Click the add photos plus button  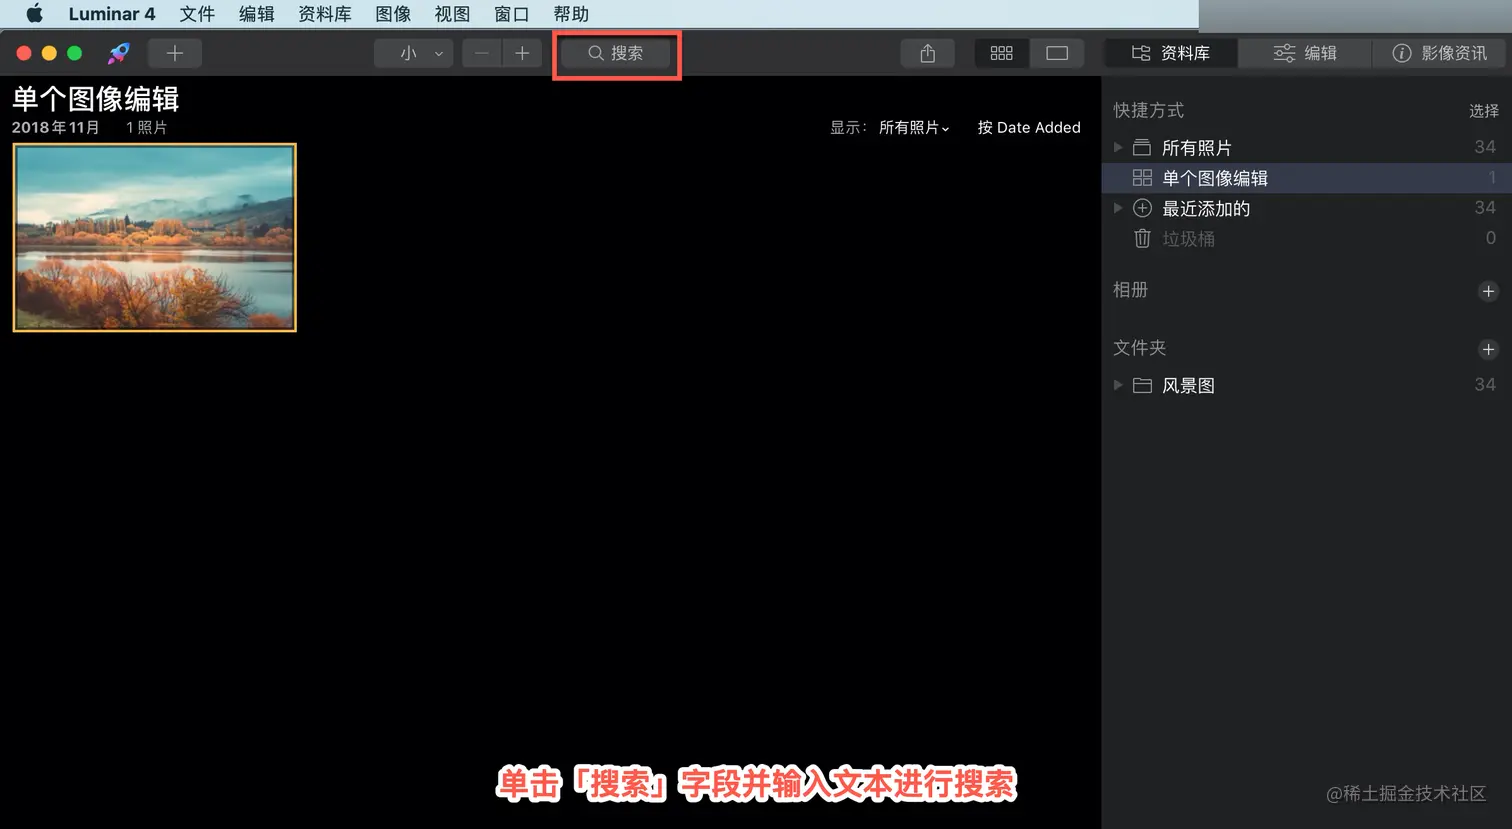pyautogui.click(x=175, y=53)
